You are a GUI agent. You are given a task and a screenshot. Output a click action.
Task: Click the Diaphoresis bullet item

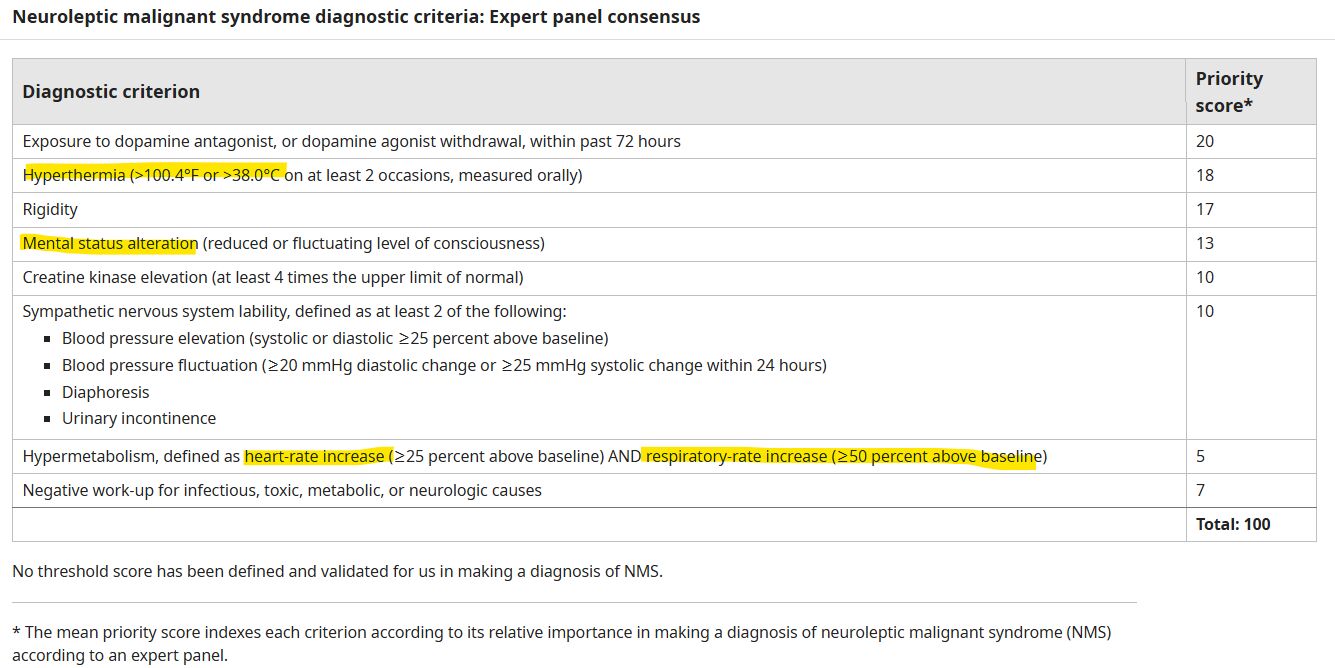105,392
